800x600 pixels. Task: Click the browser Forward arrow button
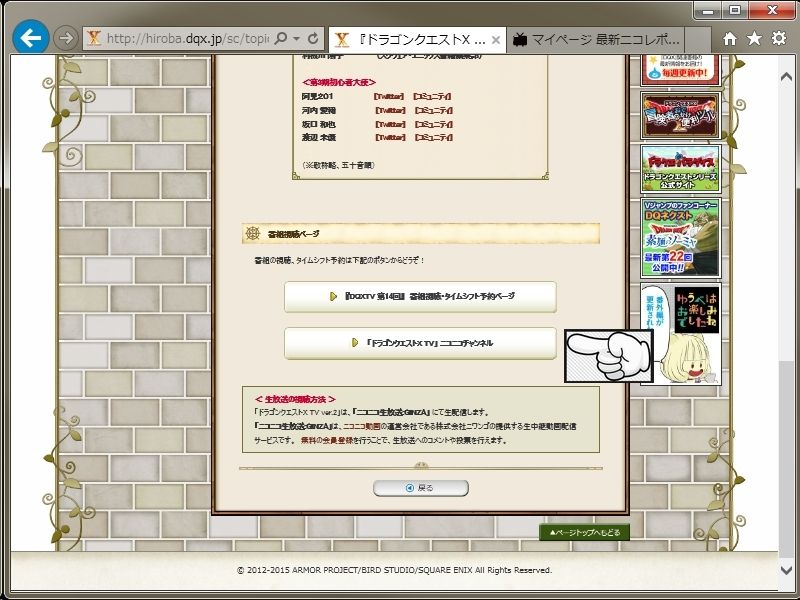(66, 38)
